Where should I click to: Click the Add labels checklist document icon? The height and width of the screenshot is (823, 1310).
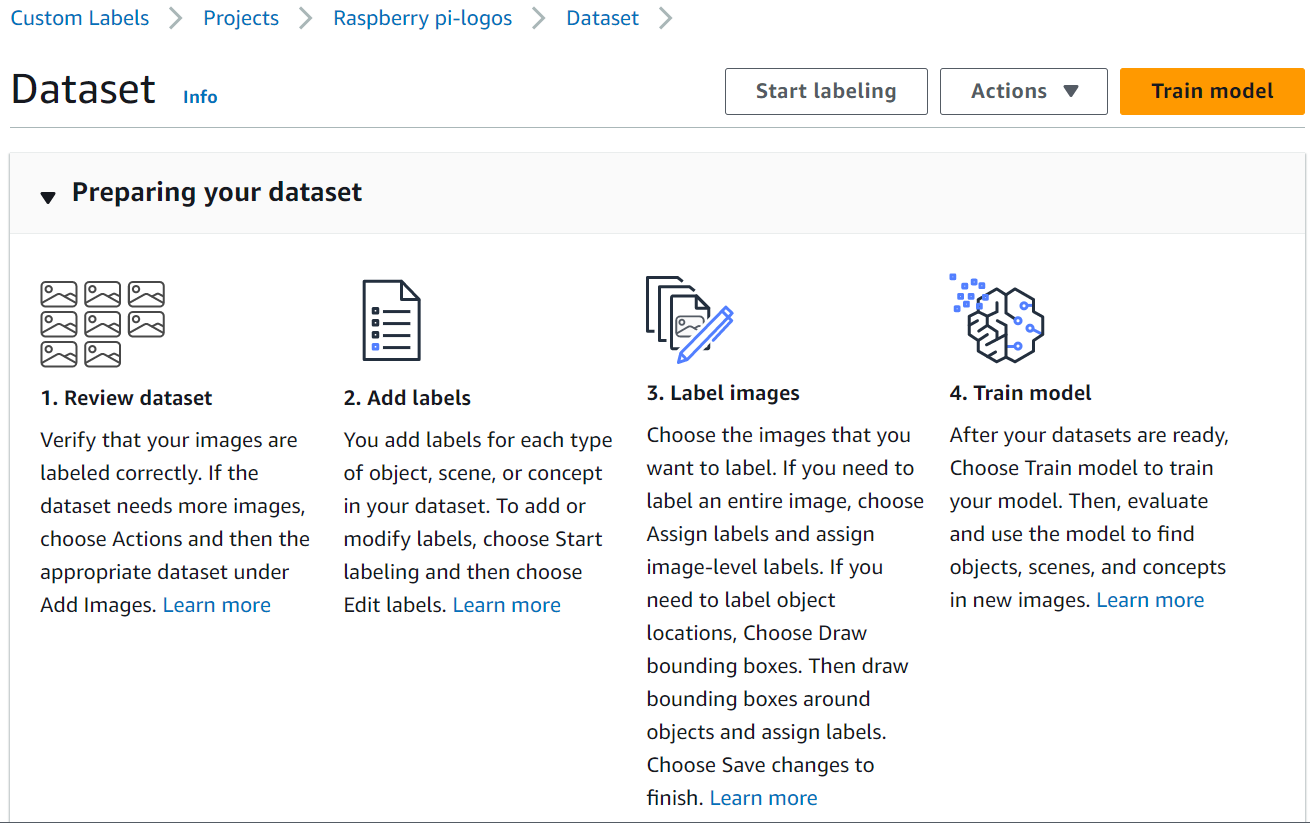click(391, 320)
